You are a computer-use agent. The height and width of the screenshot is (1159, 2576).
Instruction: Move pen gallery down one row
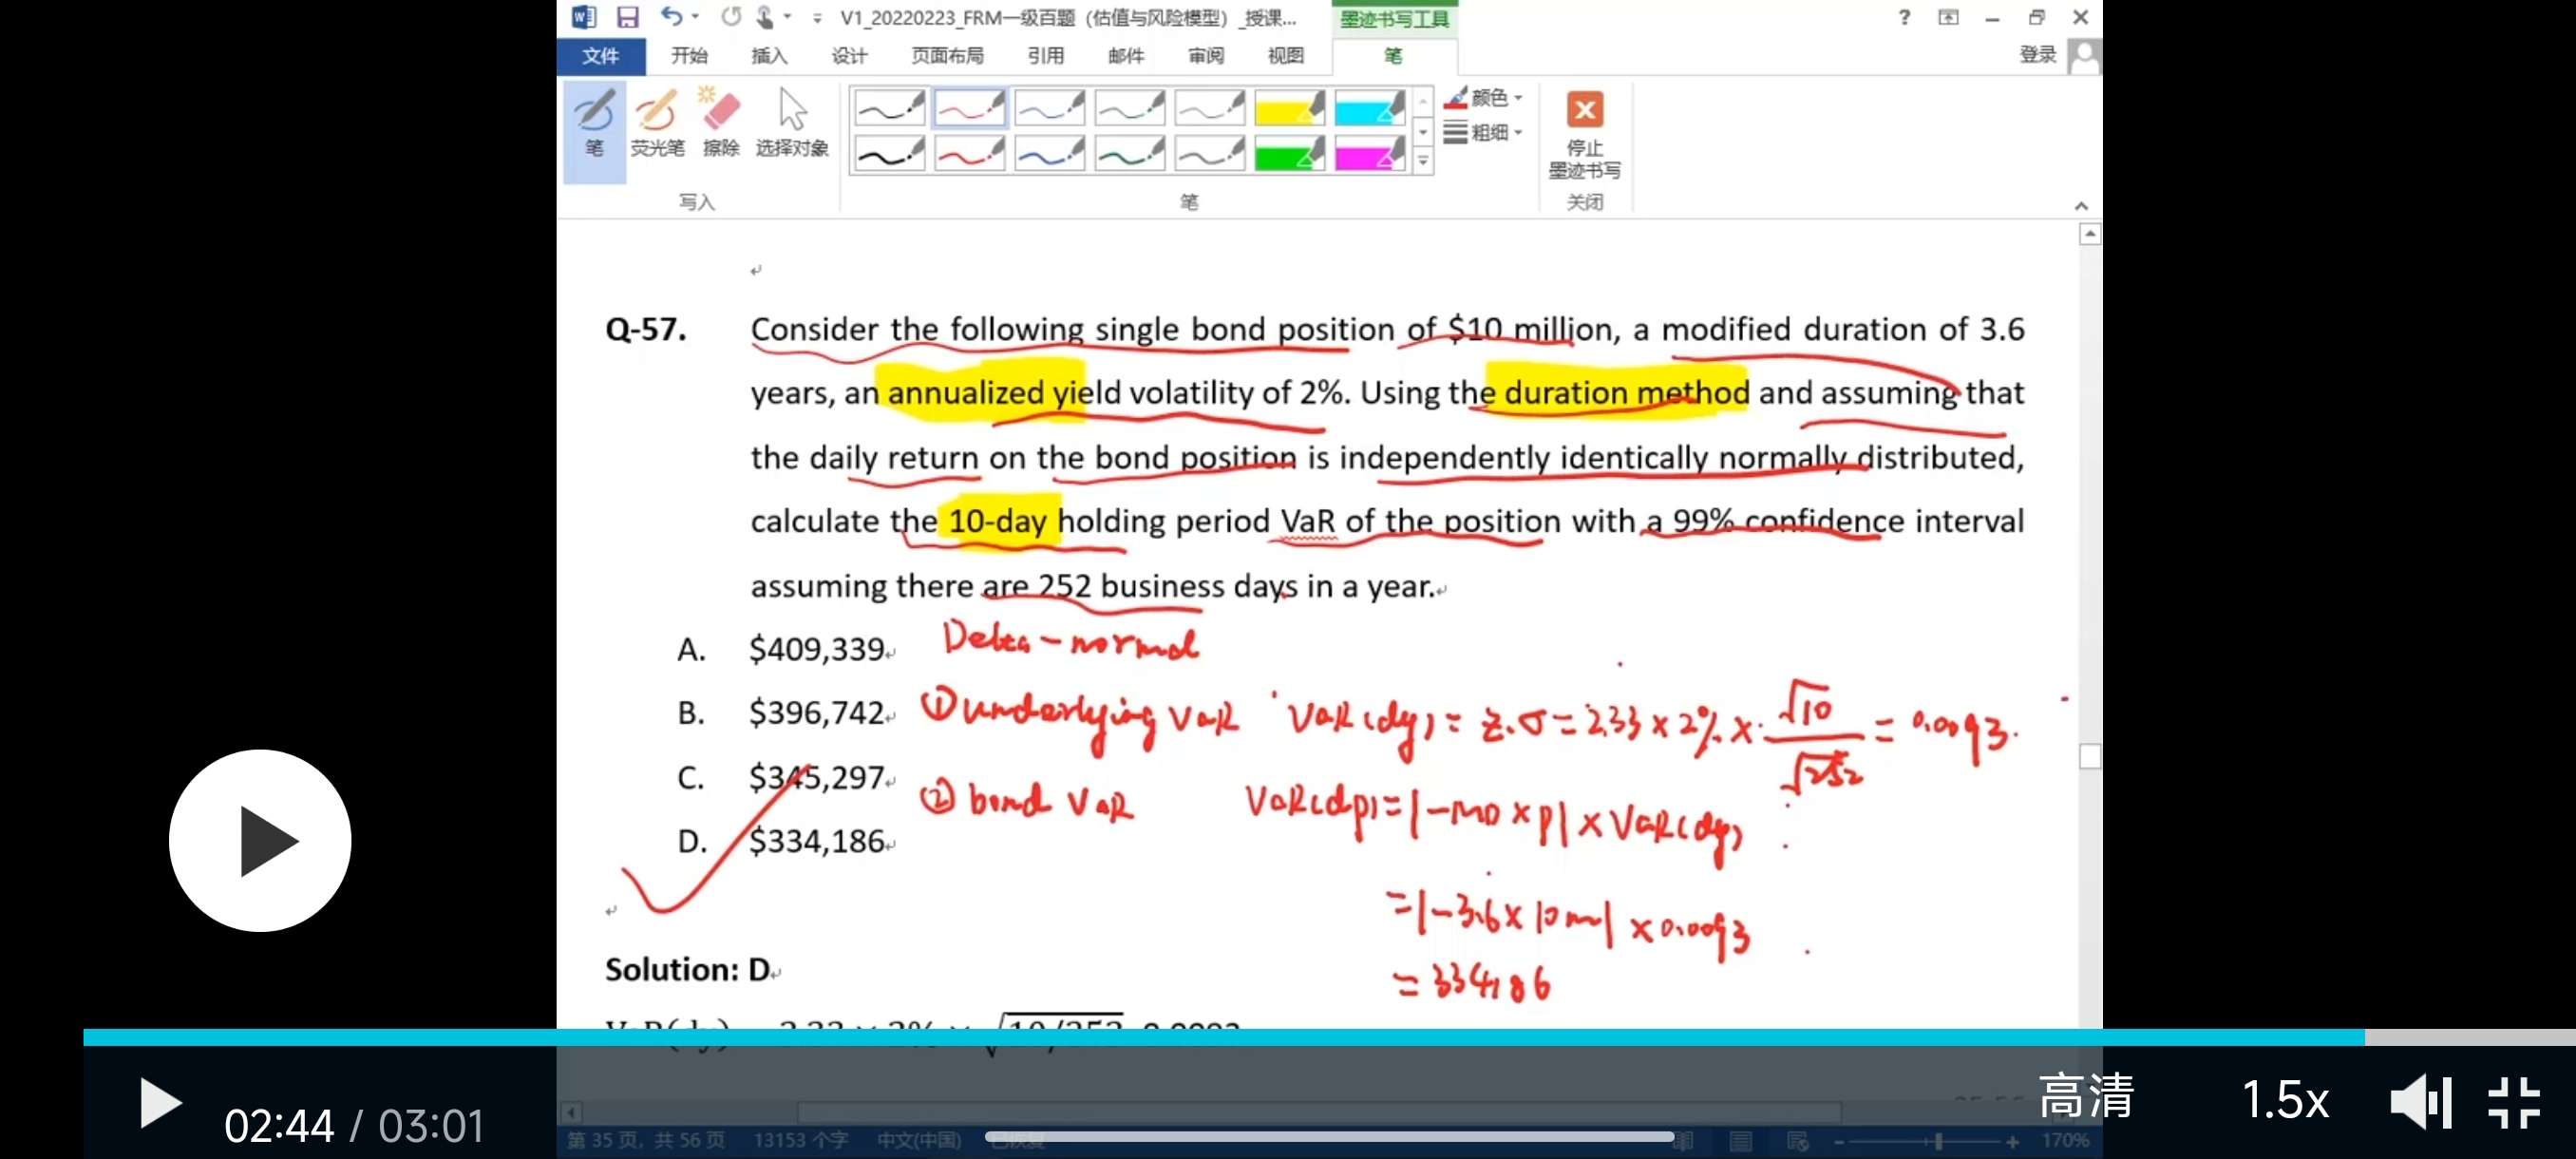[1423, 132]
